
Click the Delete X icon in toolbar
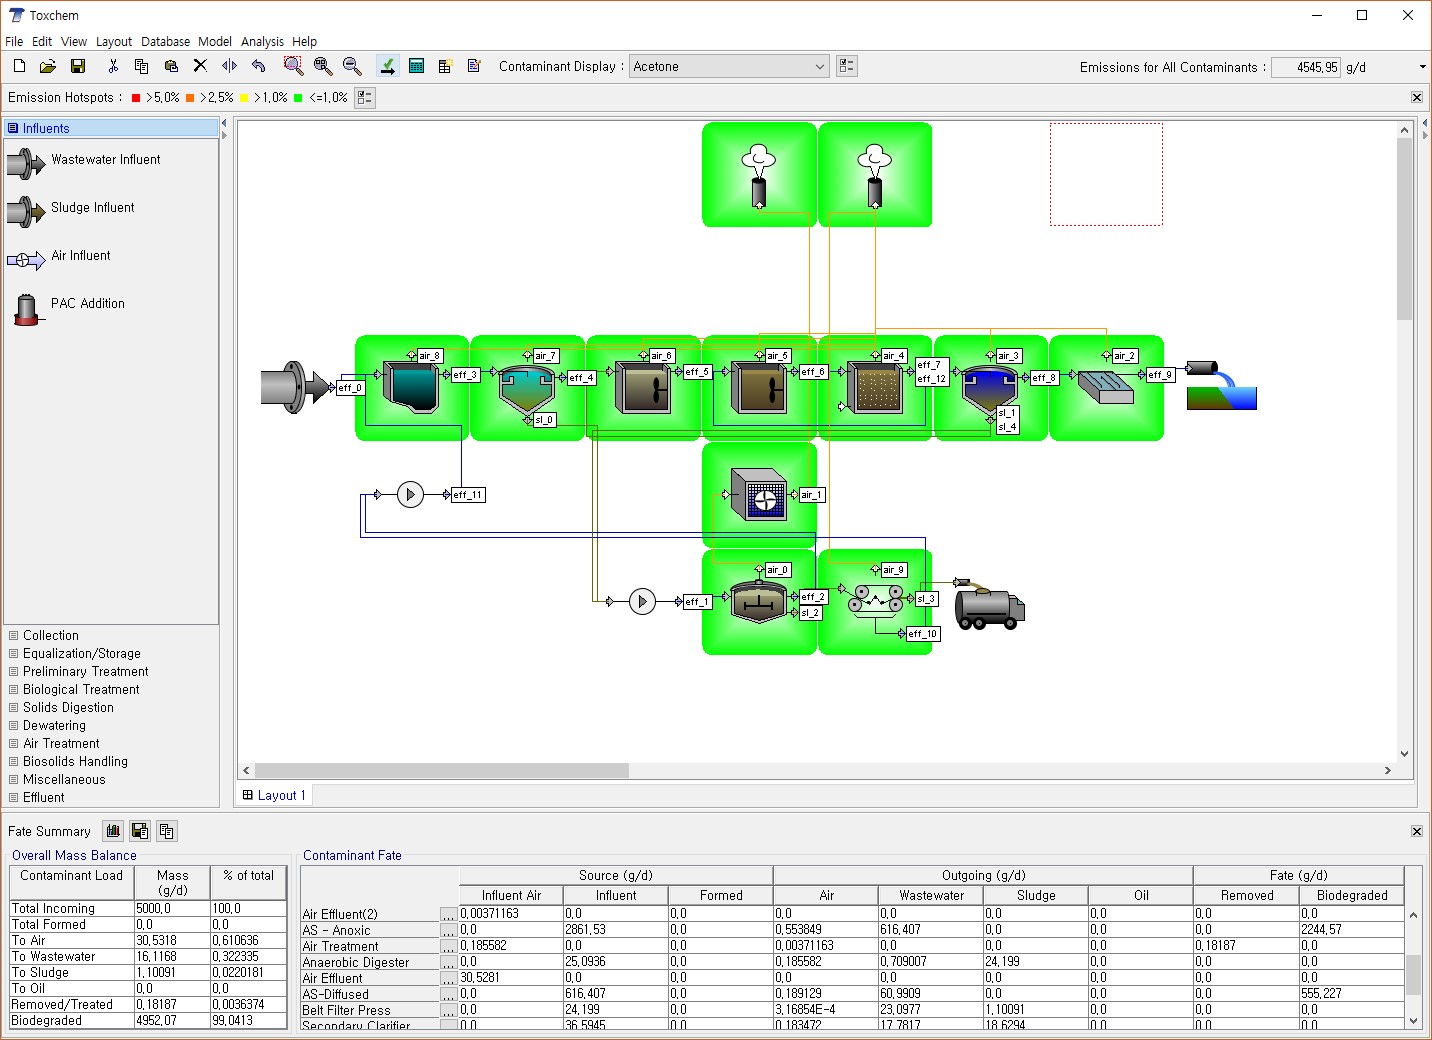200,66
